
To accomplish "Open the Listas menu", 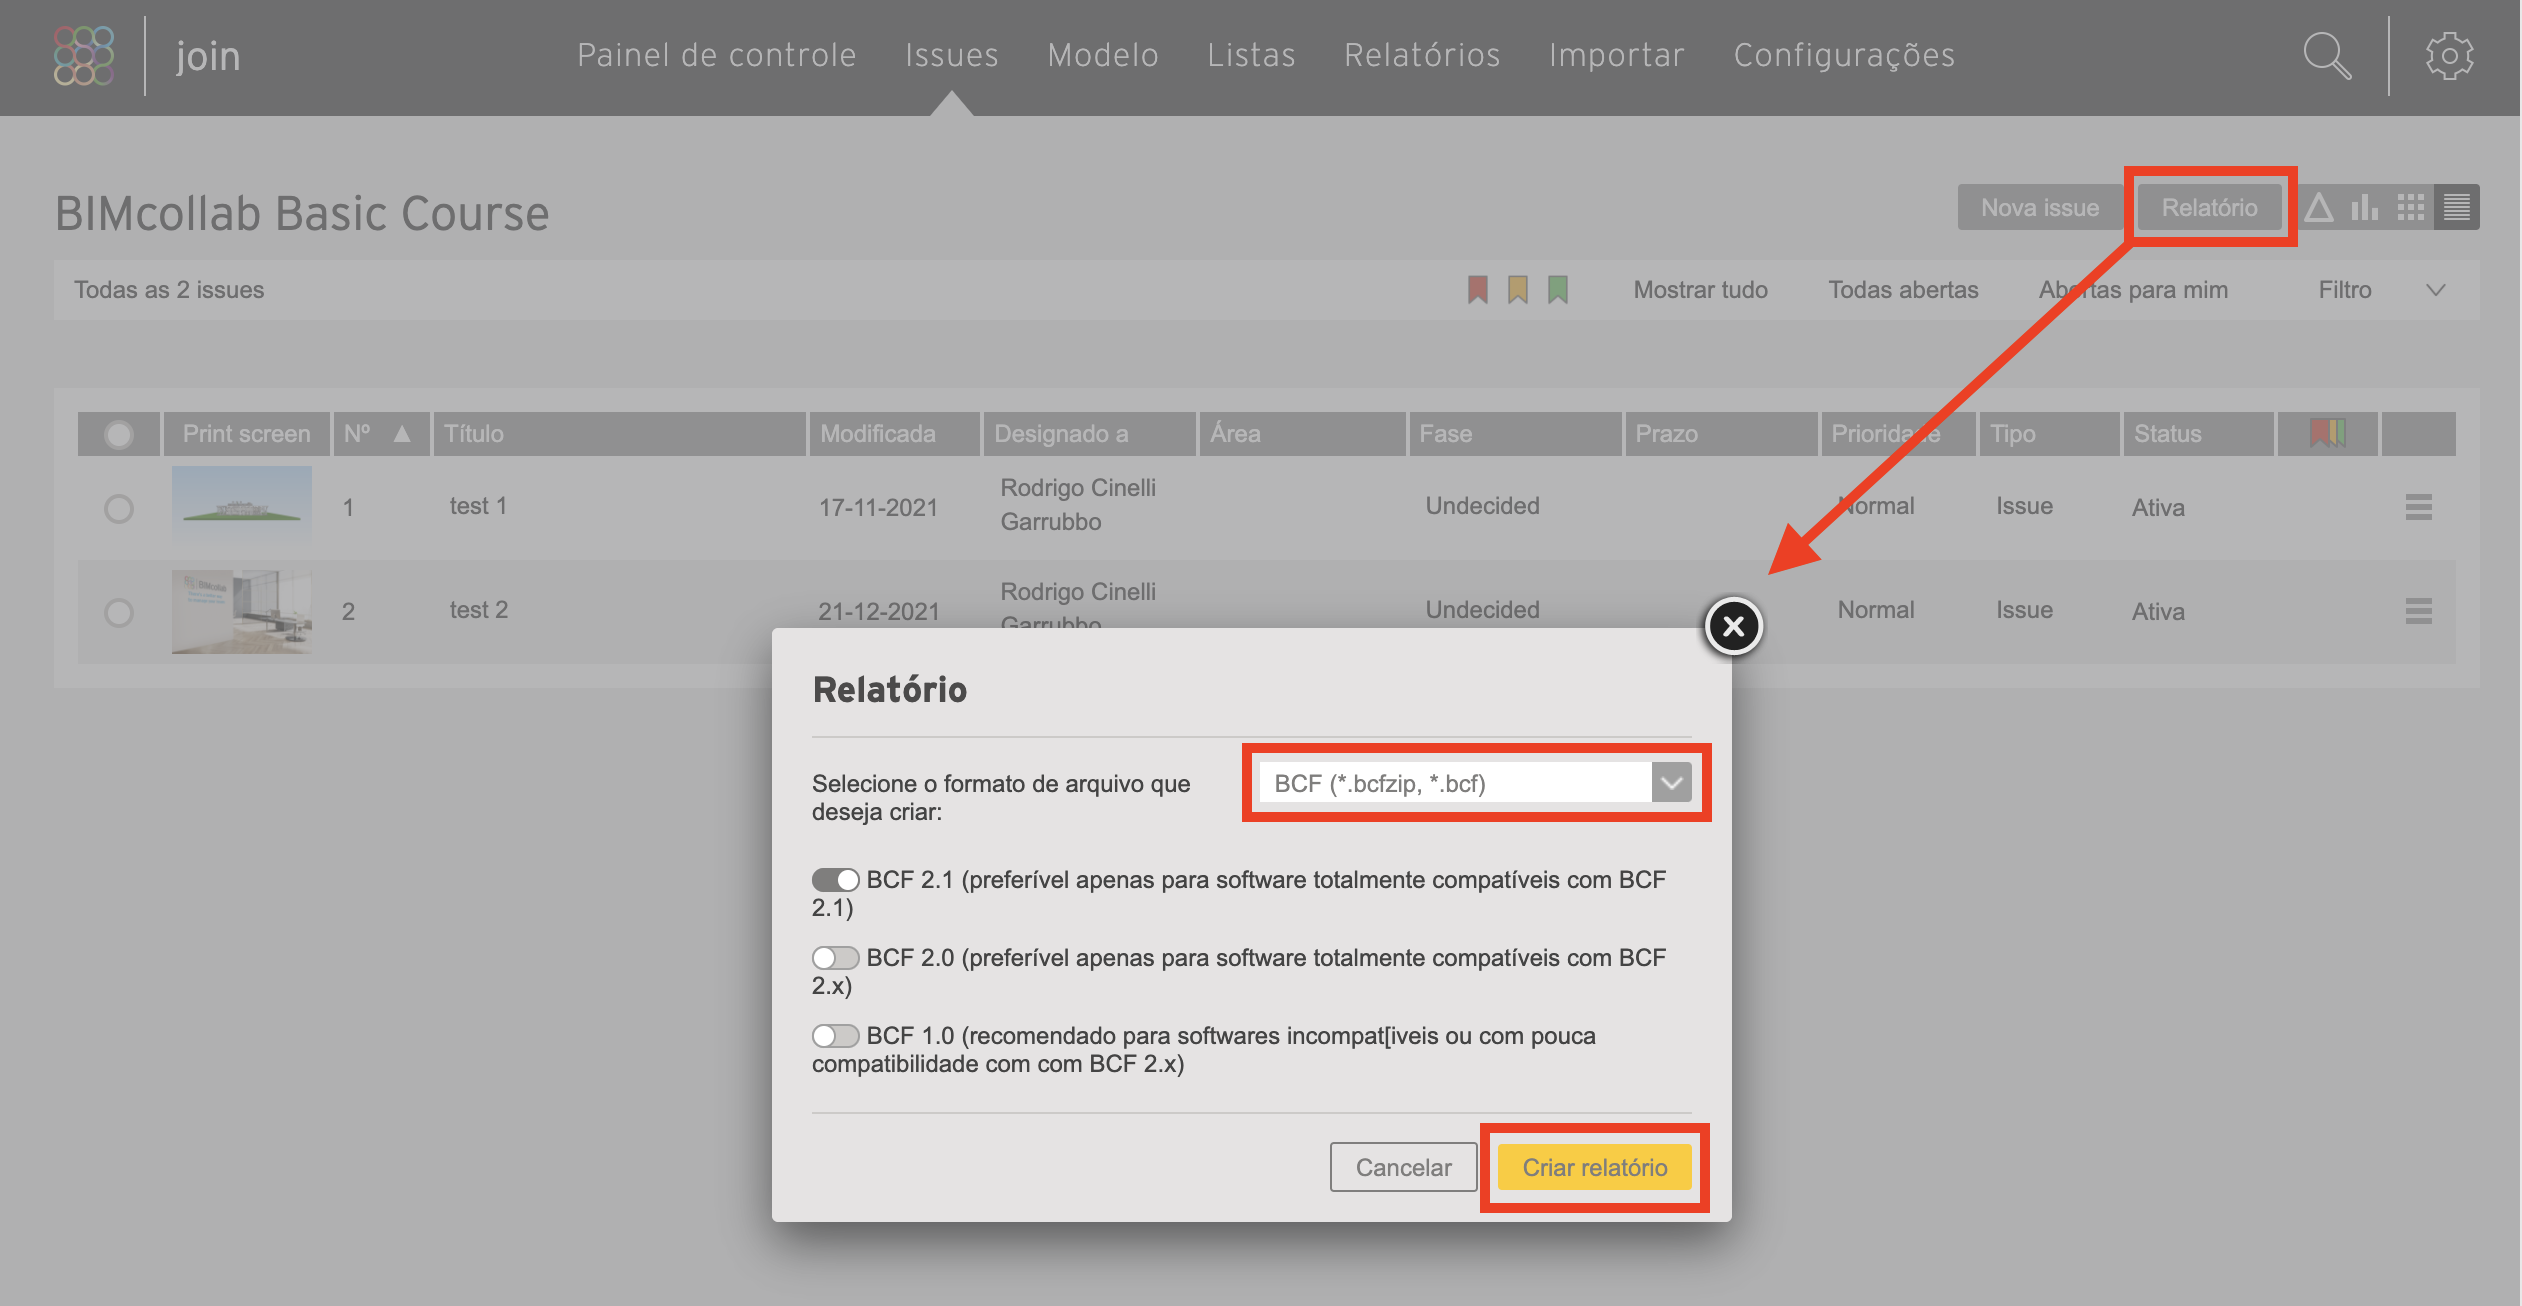I will point(1251,56).
